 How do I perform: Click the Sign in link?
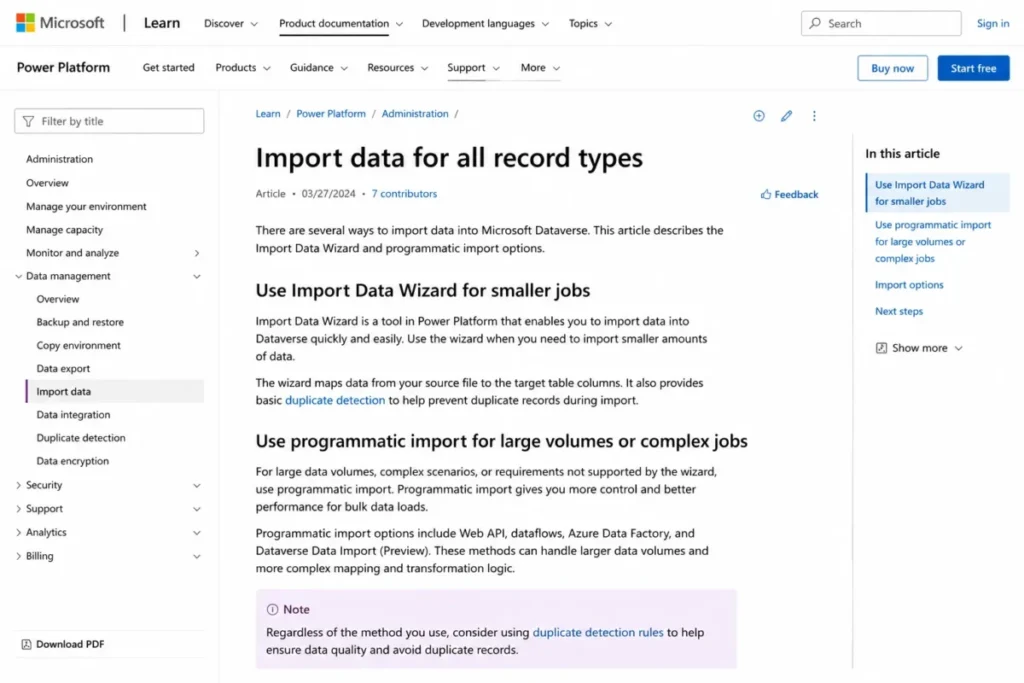pyautogui.click(x=993, y=23)
